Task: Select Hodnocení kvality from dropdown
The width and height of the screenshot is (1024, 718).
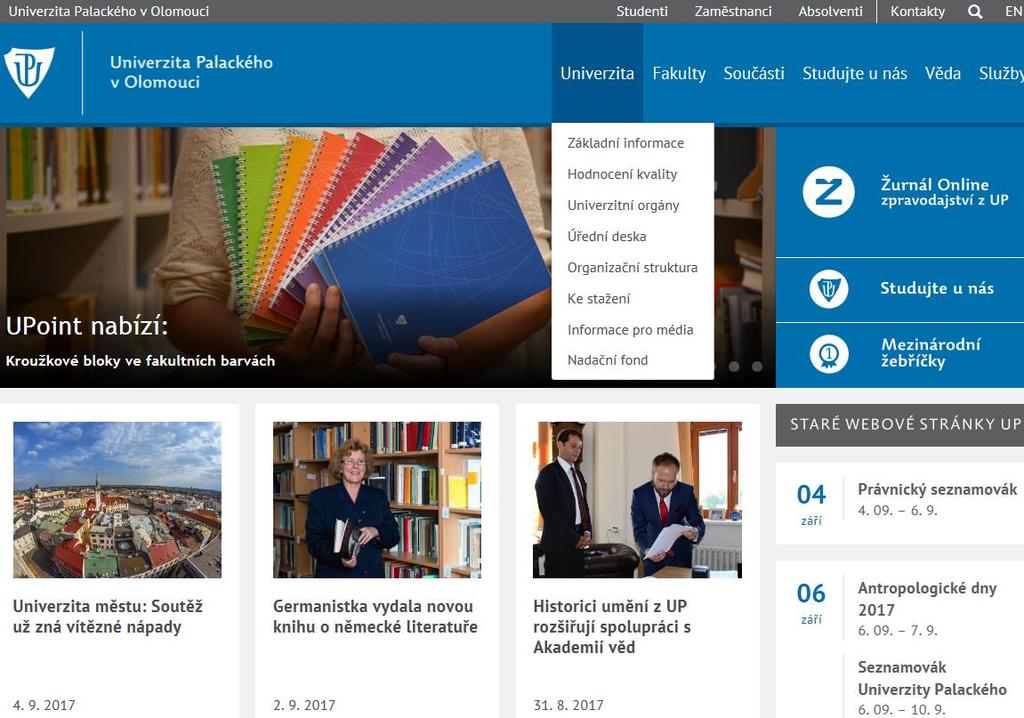Action: click(x=622, y=174)
